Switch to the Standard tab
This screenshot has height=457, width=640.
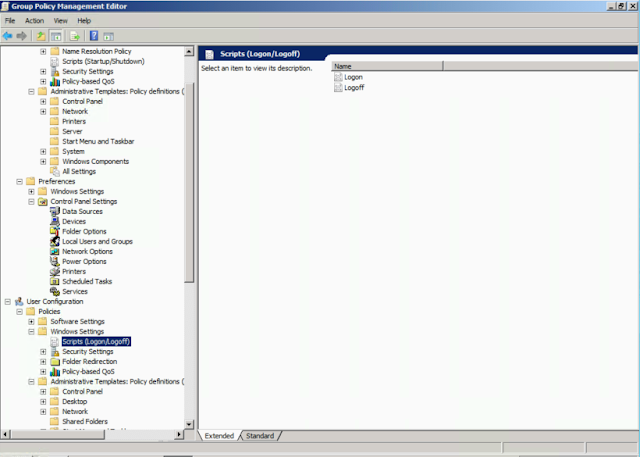tap(260, 436)
